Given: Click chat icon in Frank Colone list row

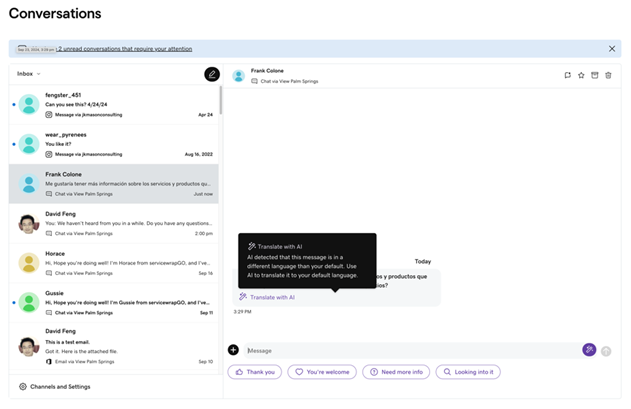Looking at the screenshot, I should click(x=49, y=194).
